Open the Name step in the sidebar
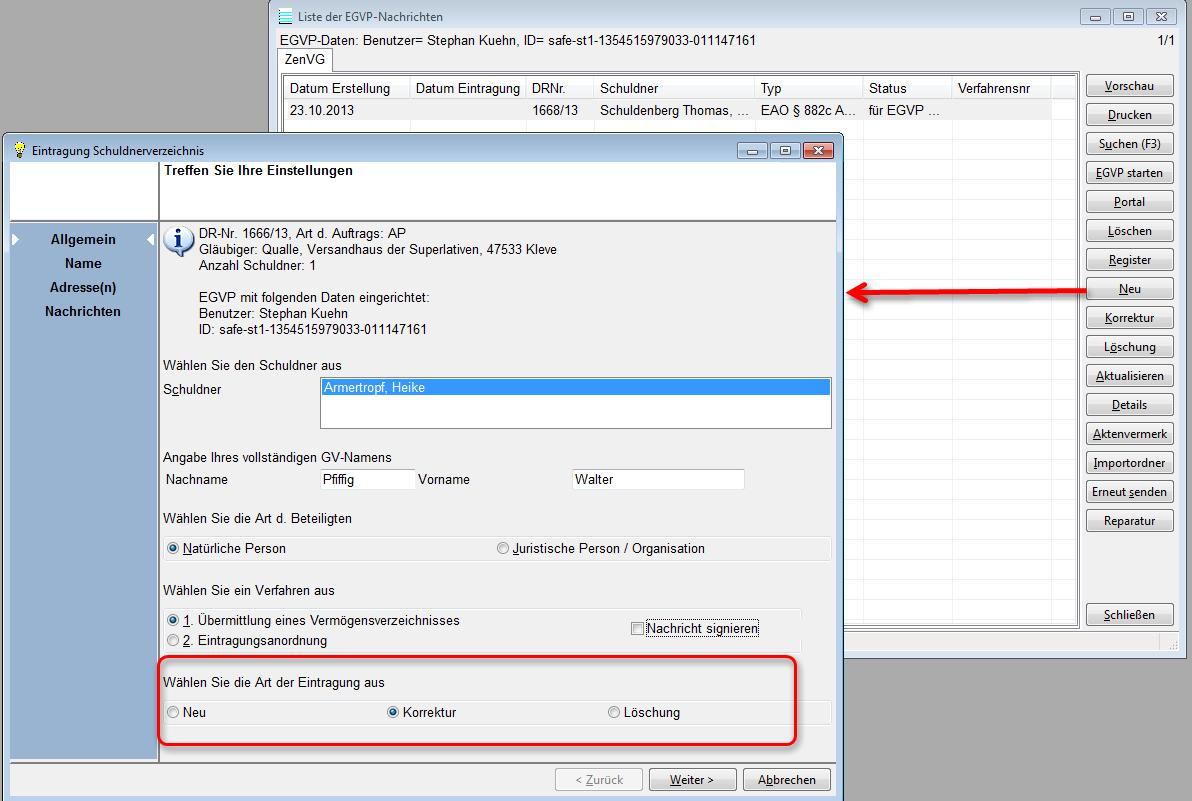 click(83, 263)
